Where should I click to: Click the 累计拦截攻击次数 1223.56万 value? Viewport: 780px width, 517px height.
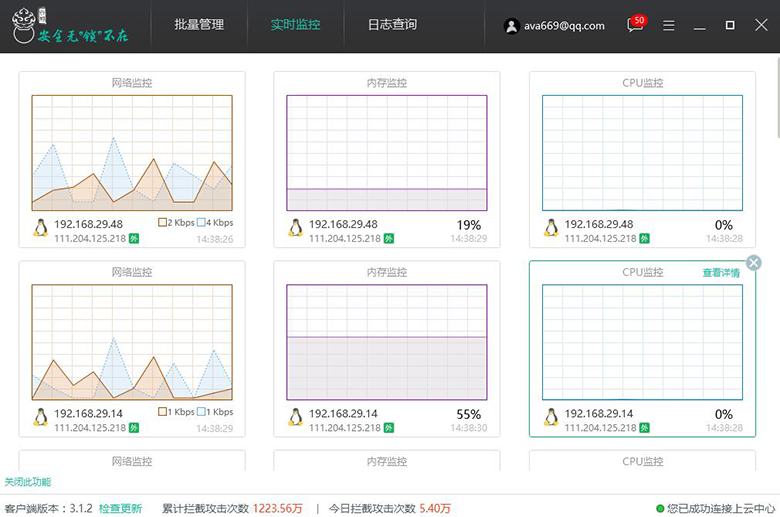click(x=278, y=509)
